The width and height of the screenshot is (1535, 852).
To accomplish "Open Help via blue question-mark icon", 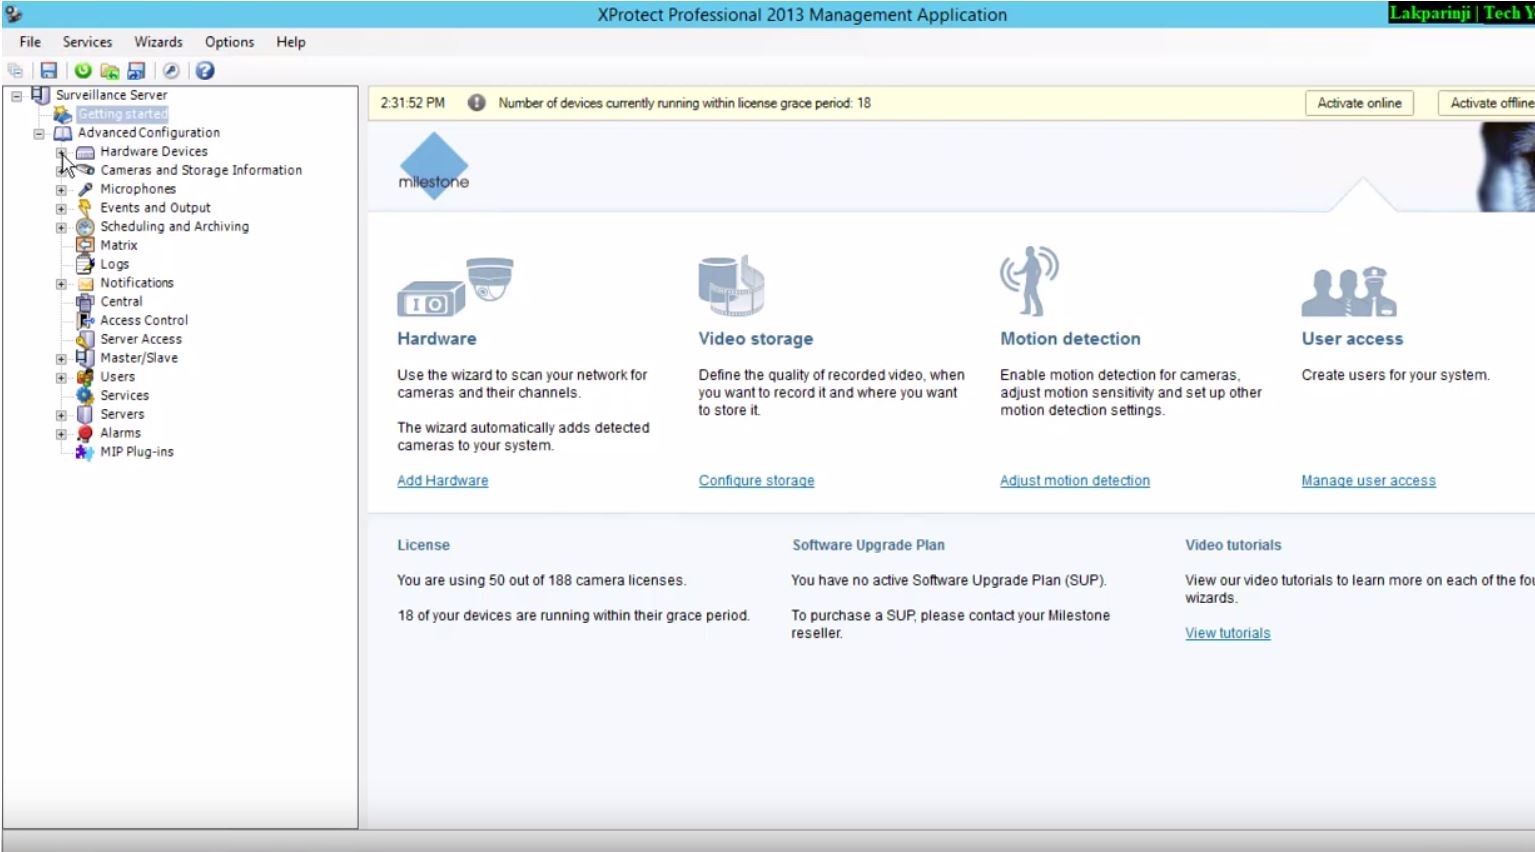I will click(205, 70).
